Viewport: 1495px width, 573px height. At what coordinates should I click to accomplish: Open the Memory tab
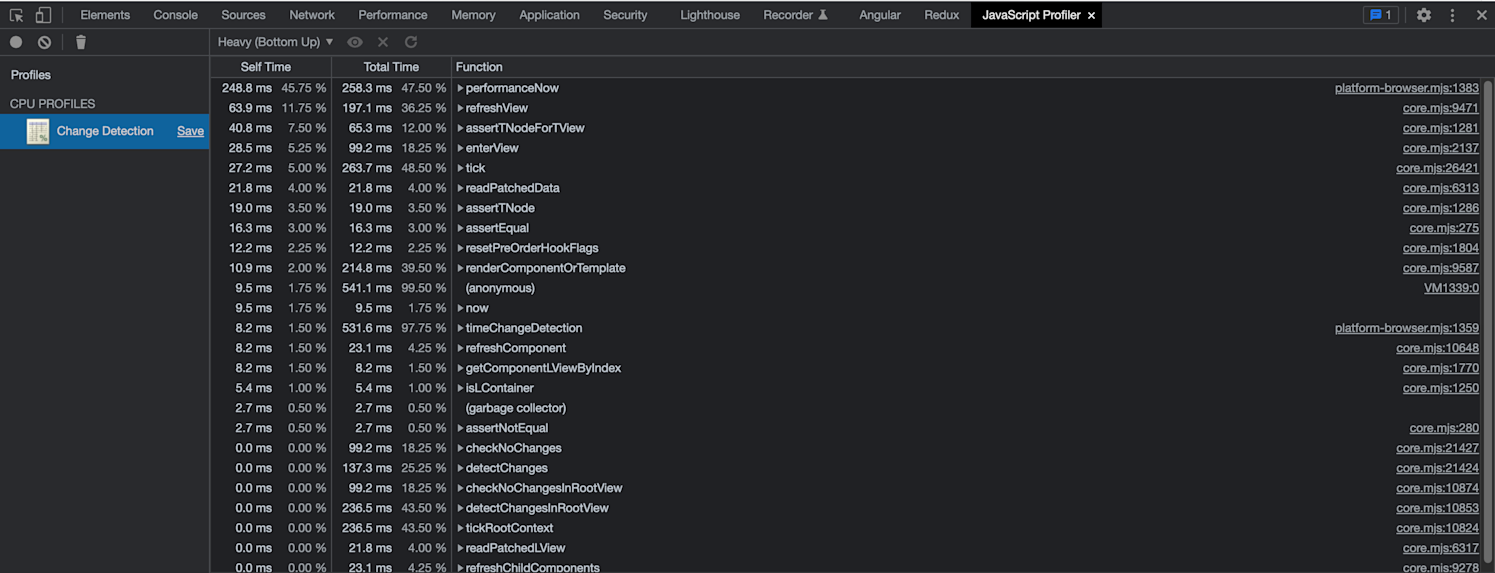(473, 15)
